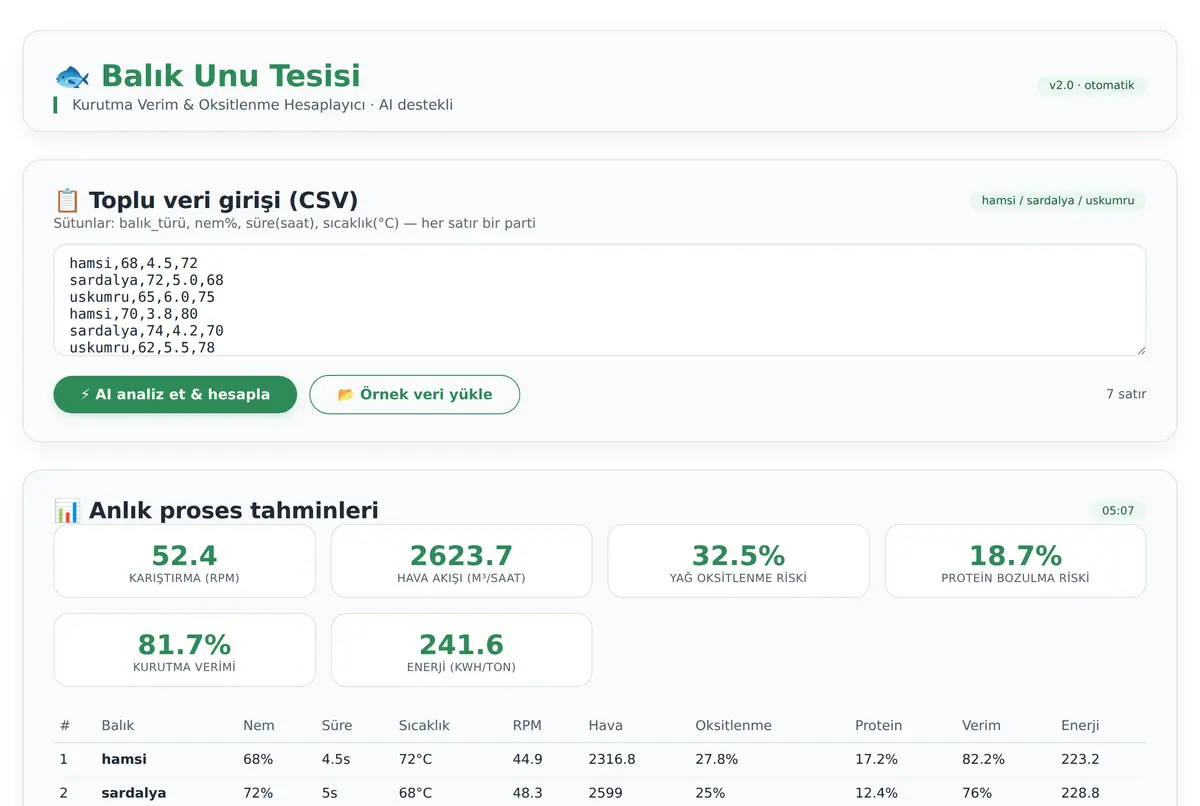The height and width of the screenshot is (806, 1200).
Task: Click the Balık column header
Action: click(118, 725)
